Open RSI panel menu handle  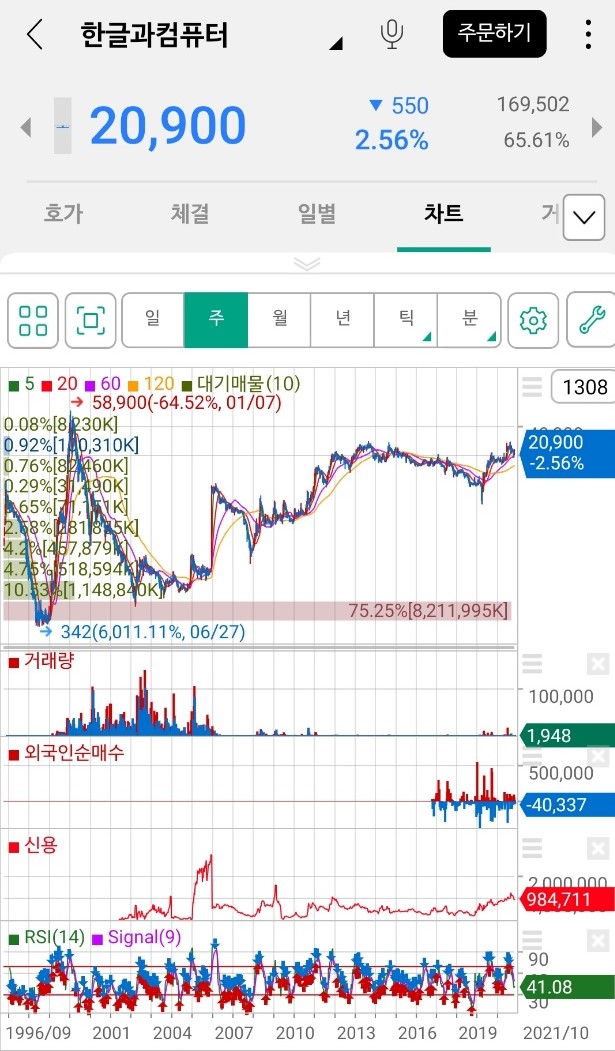point(532,941)
